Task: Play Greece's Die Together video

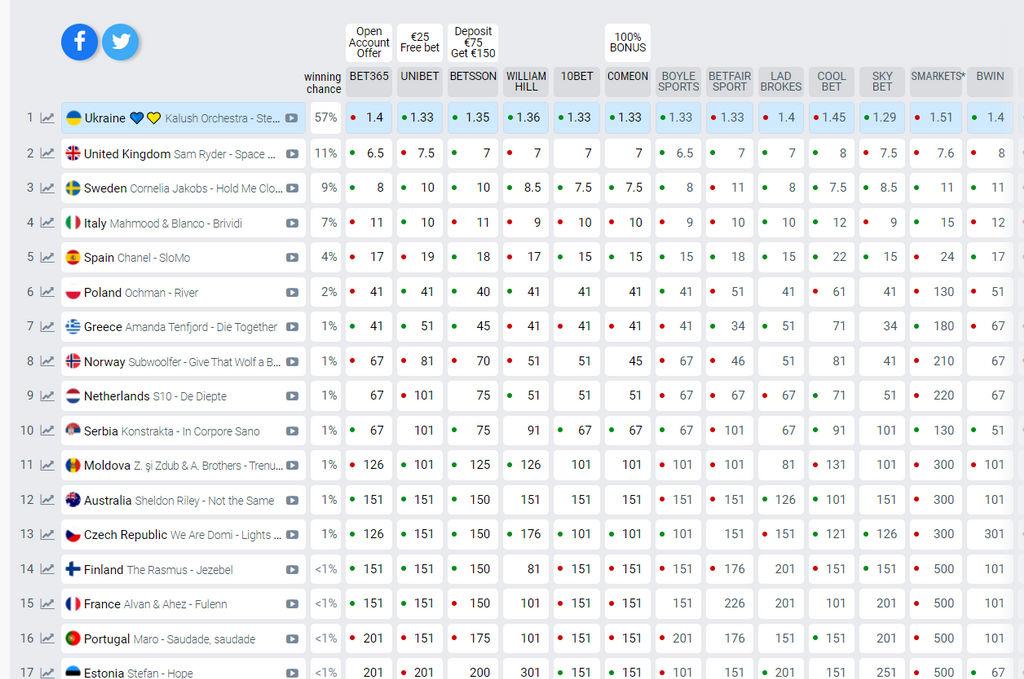Action: point(292,326)
